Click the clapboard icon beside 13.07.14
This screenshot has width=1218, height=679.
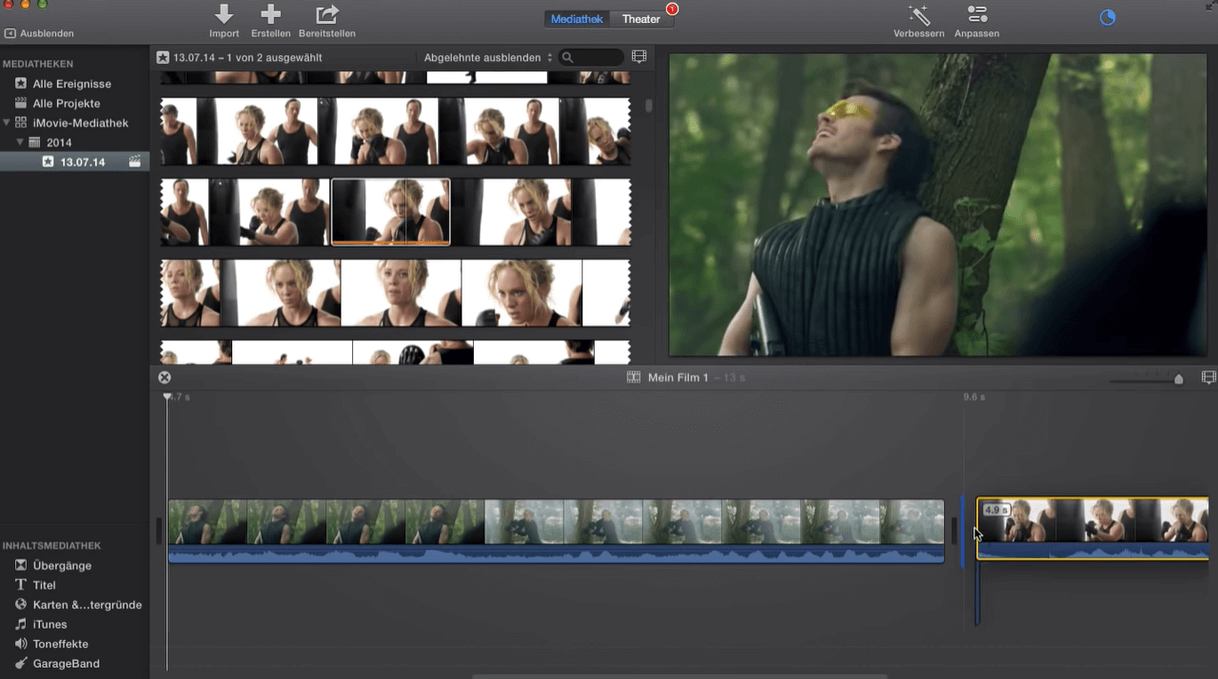coord(135,161)
